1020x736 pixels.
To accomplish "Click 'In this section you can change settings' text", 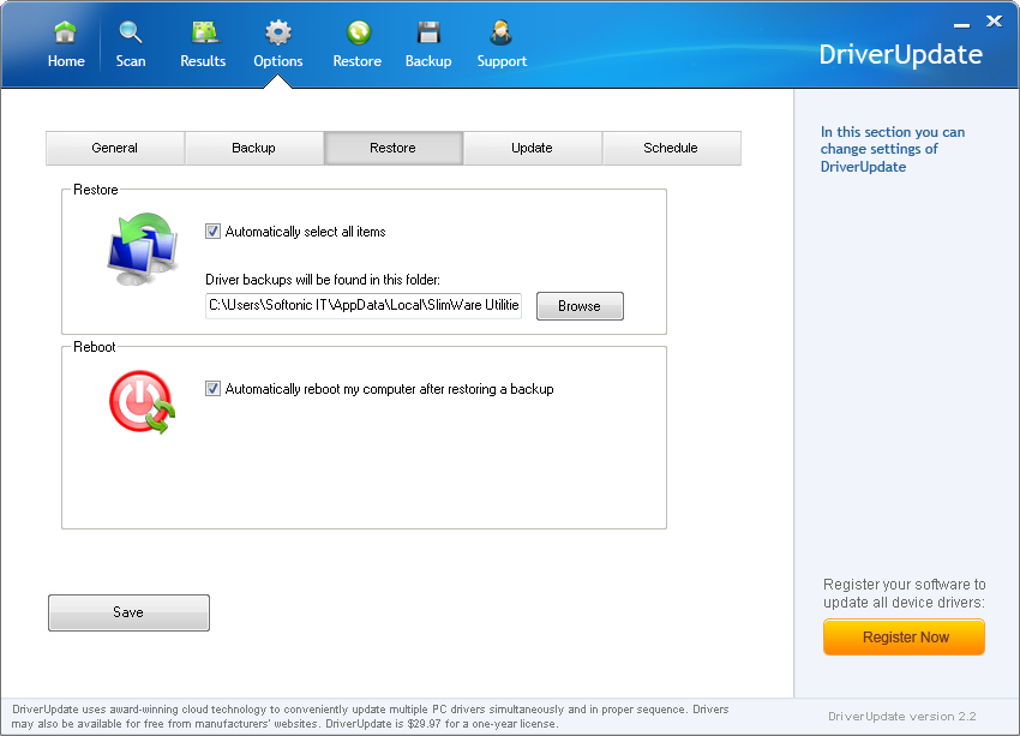I will pyautogui.click(x=892, y=149).
